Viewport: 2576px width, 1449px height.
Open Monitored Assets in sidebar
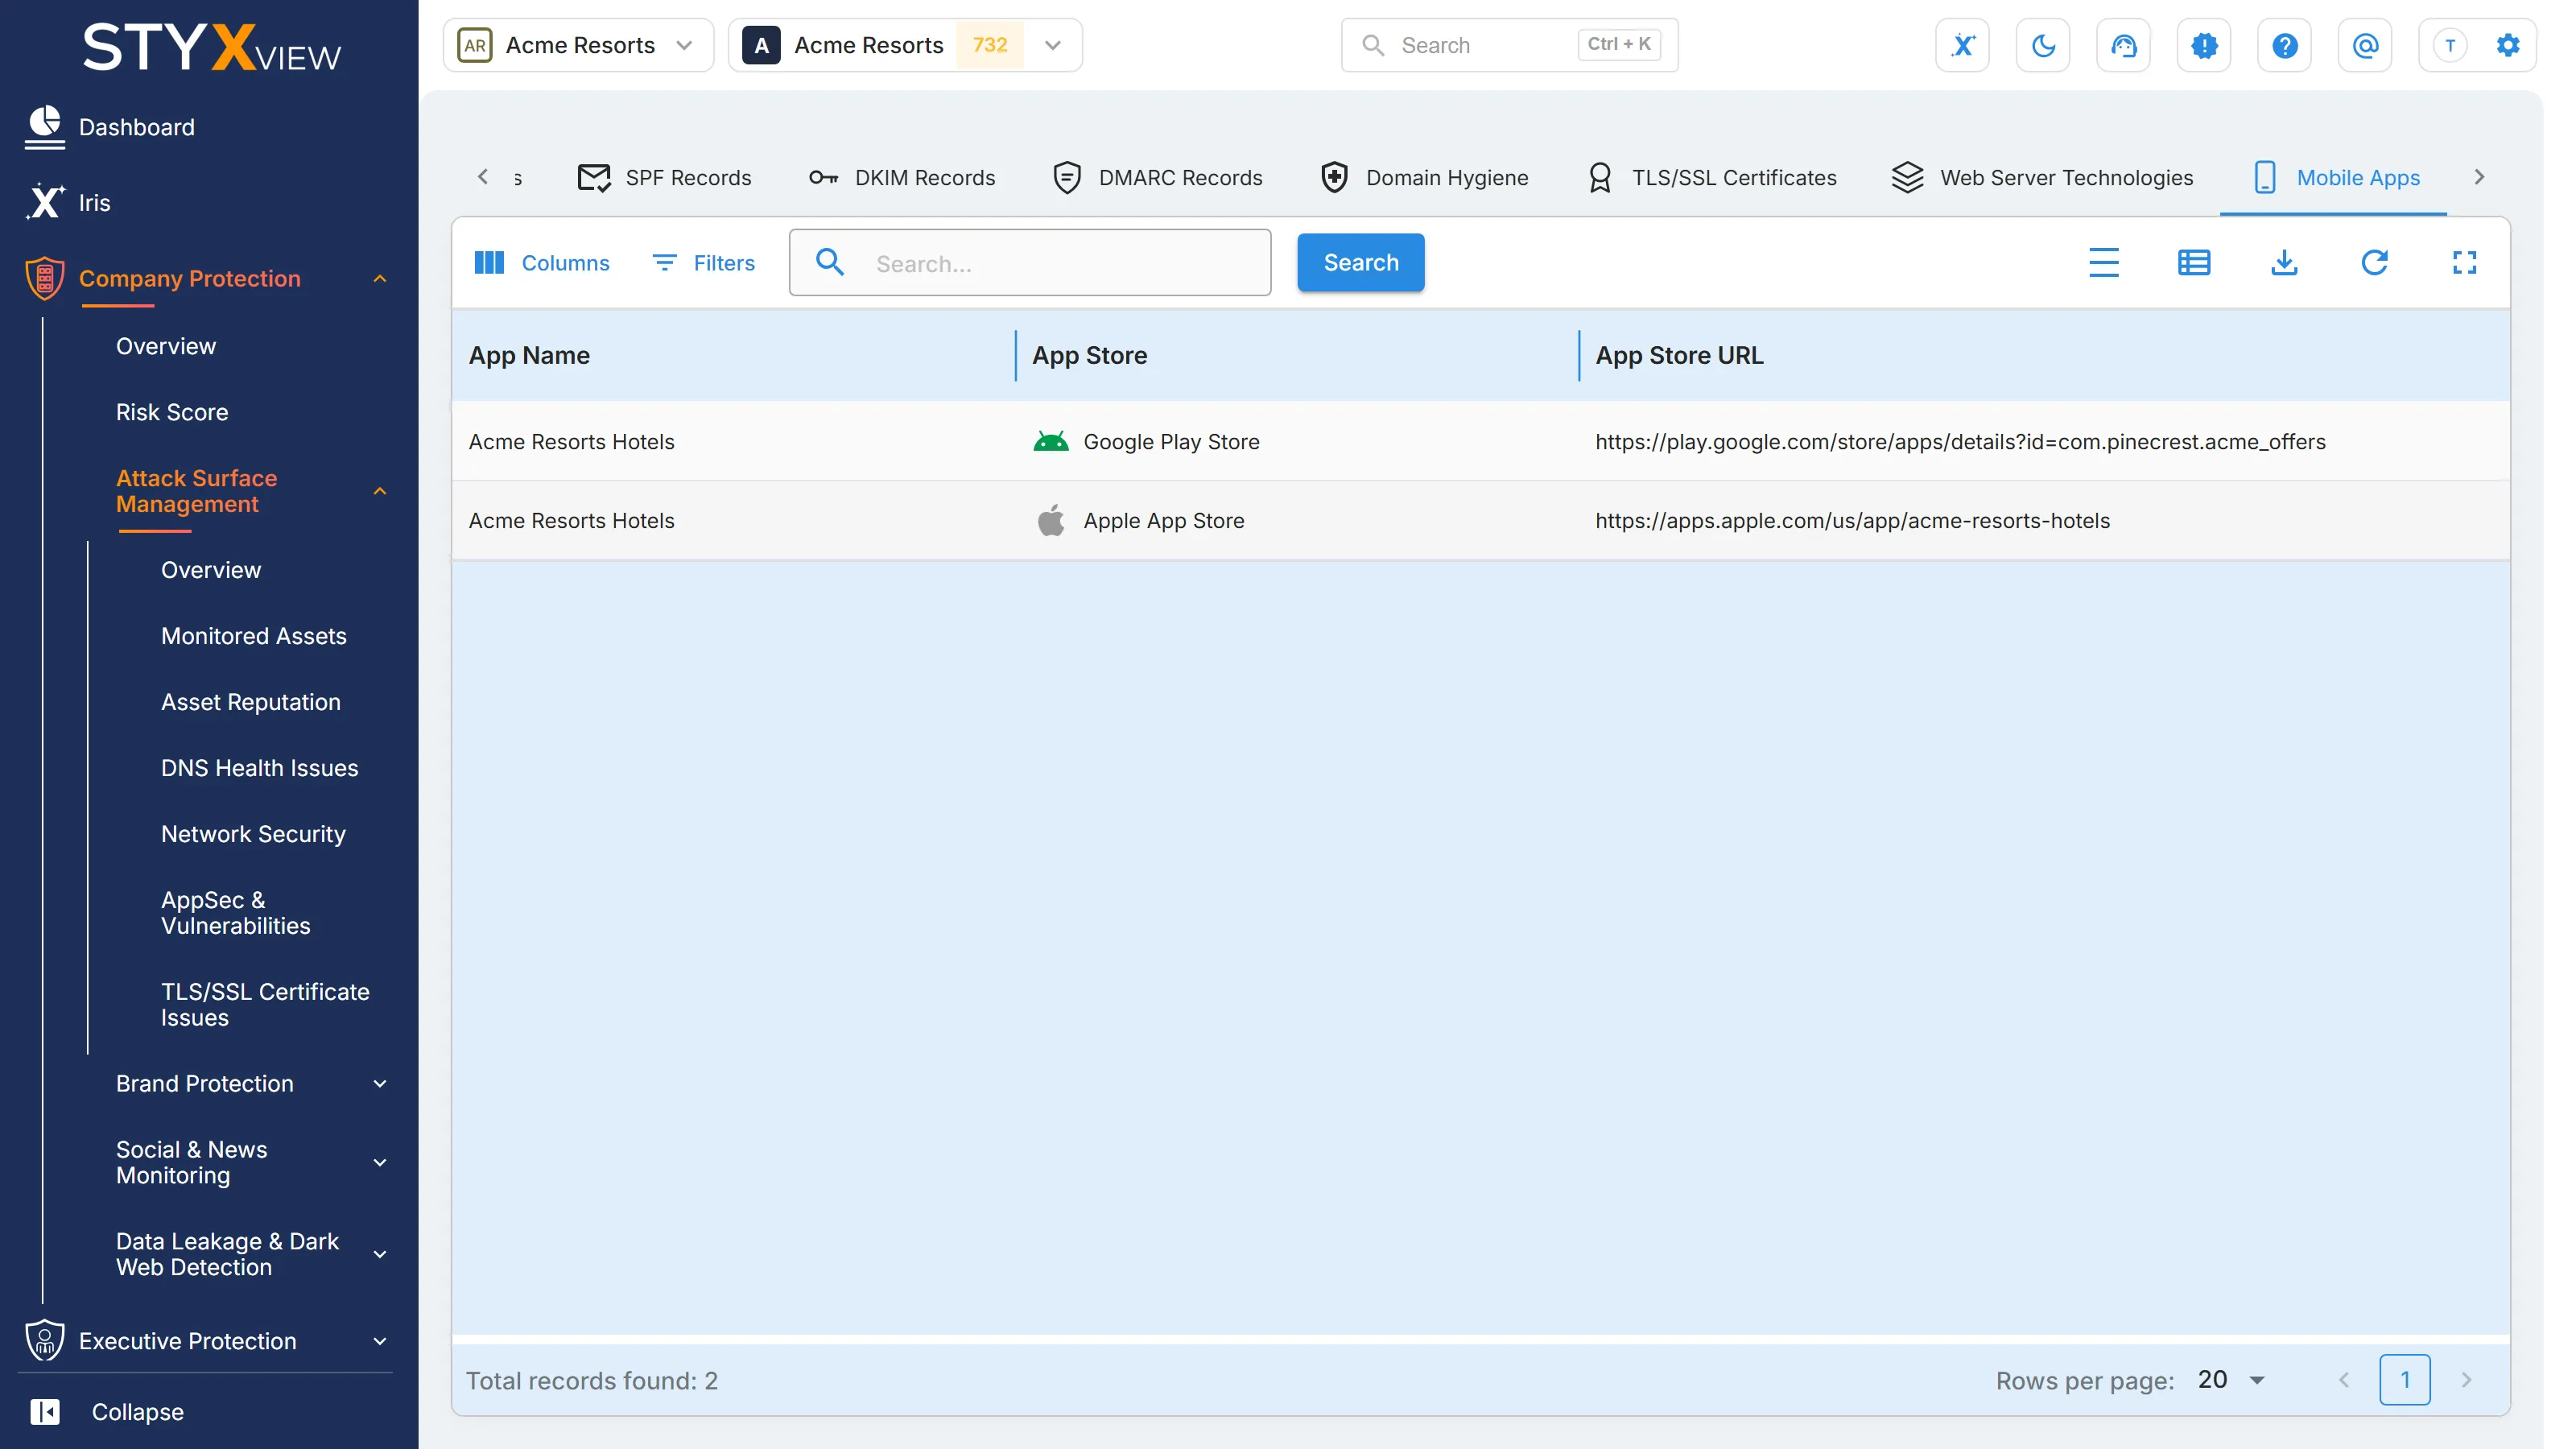pos(253,636)
